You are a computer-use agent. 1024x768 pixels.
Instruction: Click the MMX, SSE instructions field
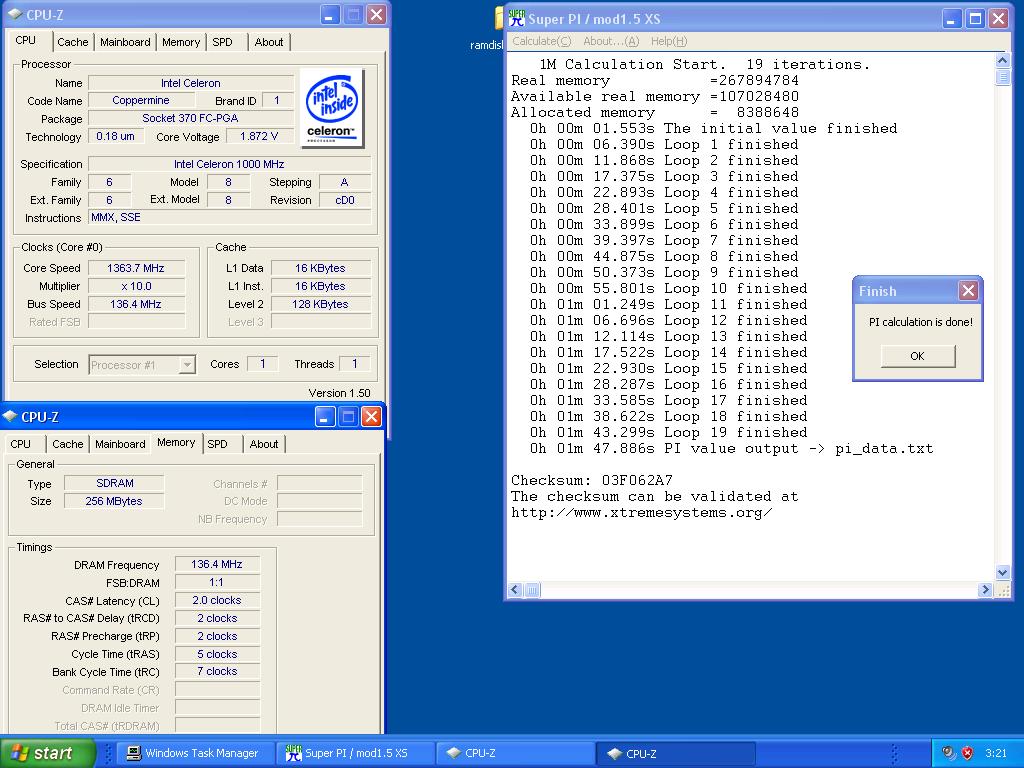pos(230,217)
